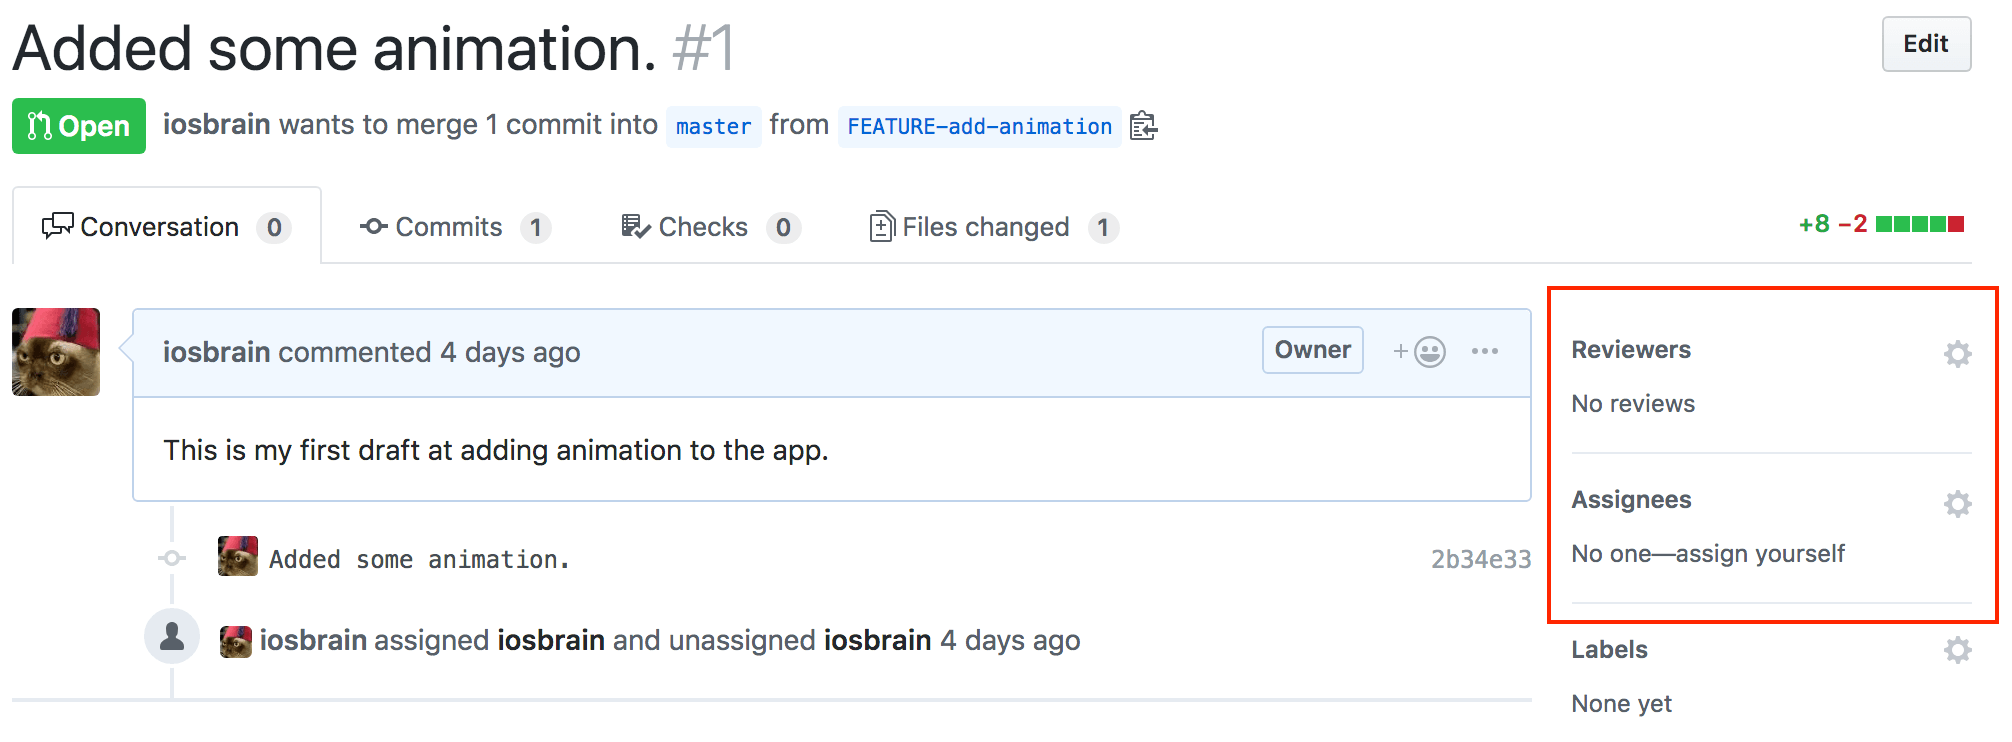Click the diffstat colored blocks bar

coord(1919,224)
